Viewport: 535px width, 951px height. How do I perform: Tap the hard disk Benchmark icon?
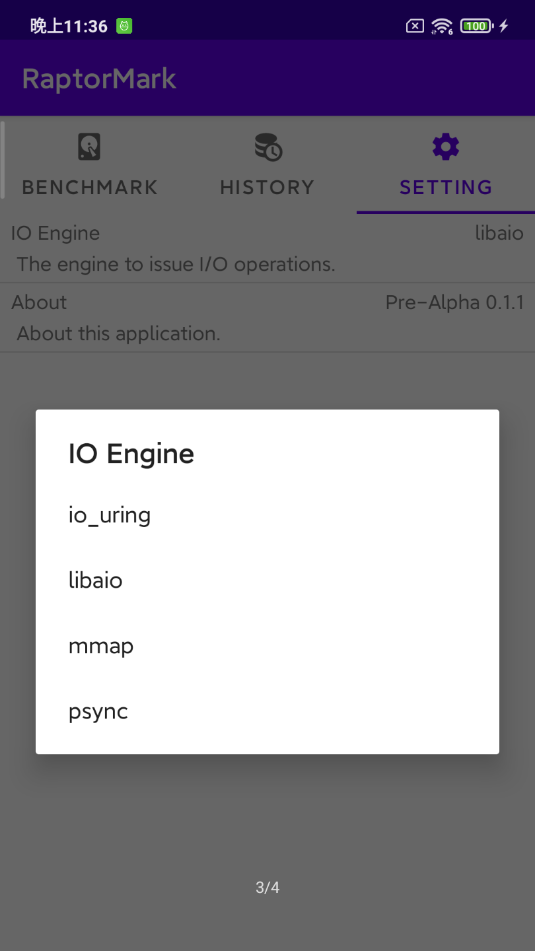pyautogui.click(x=89, y=147)
